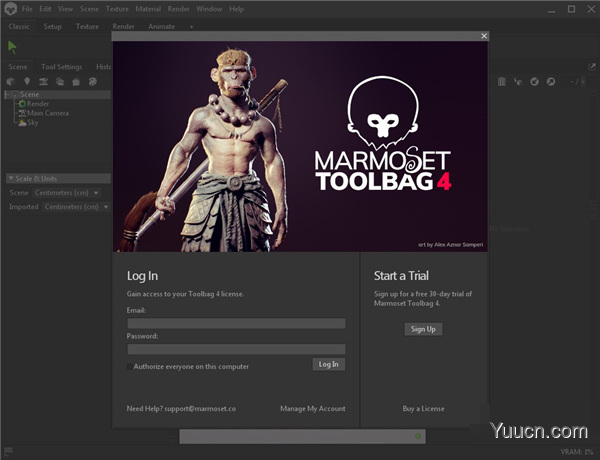Click the Main Camera object icon

pos(23,113)
